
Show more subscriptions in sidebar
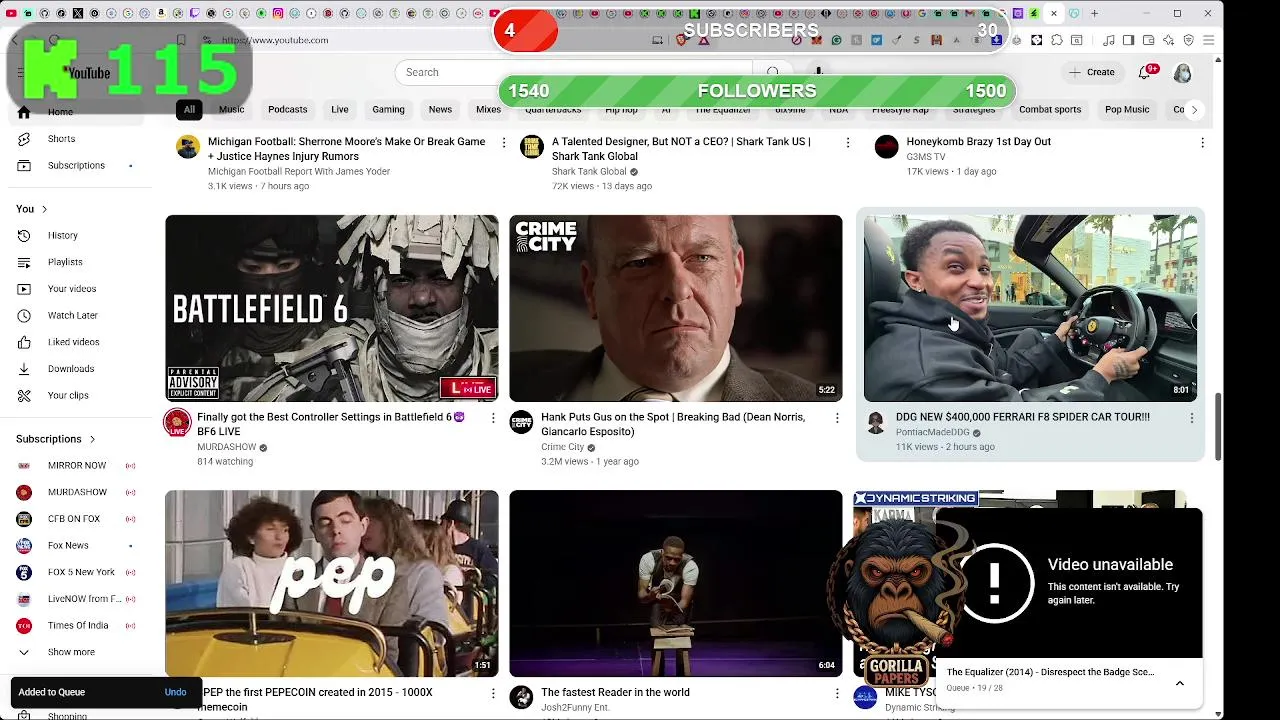pos(71,652)
